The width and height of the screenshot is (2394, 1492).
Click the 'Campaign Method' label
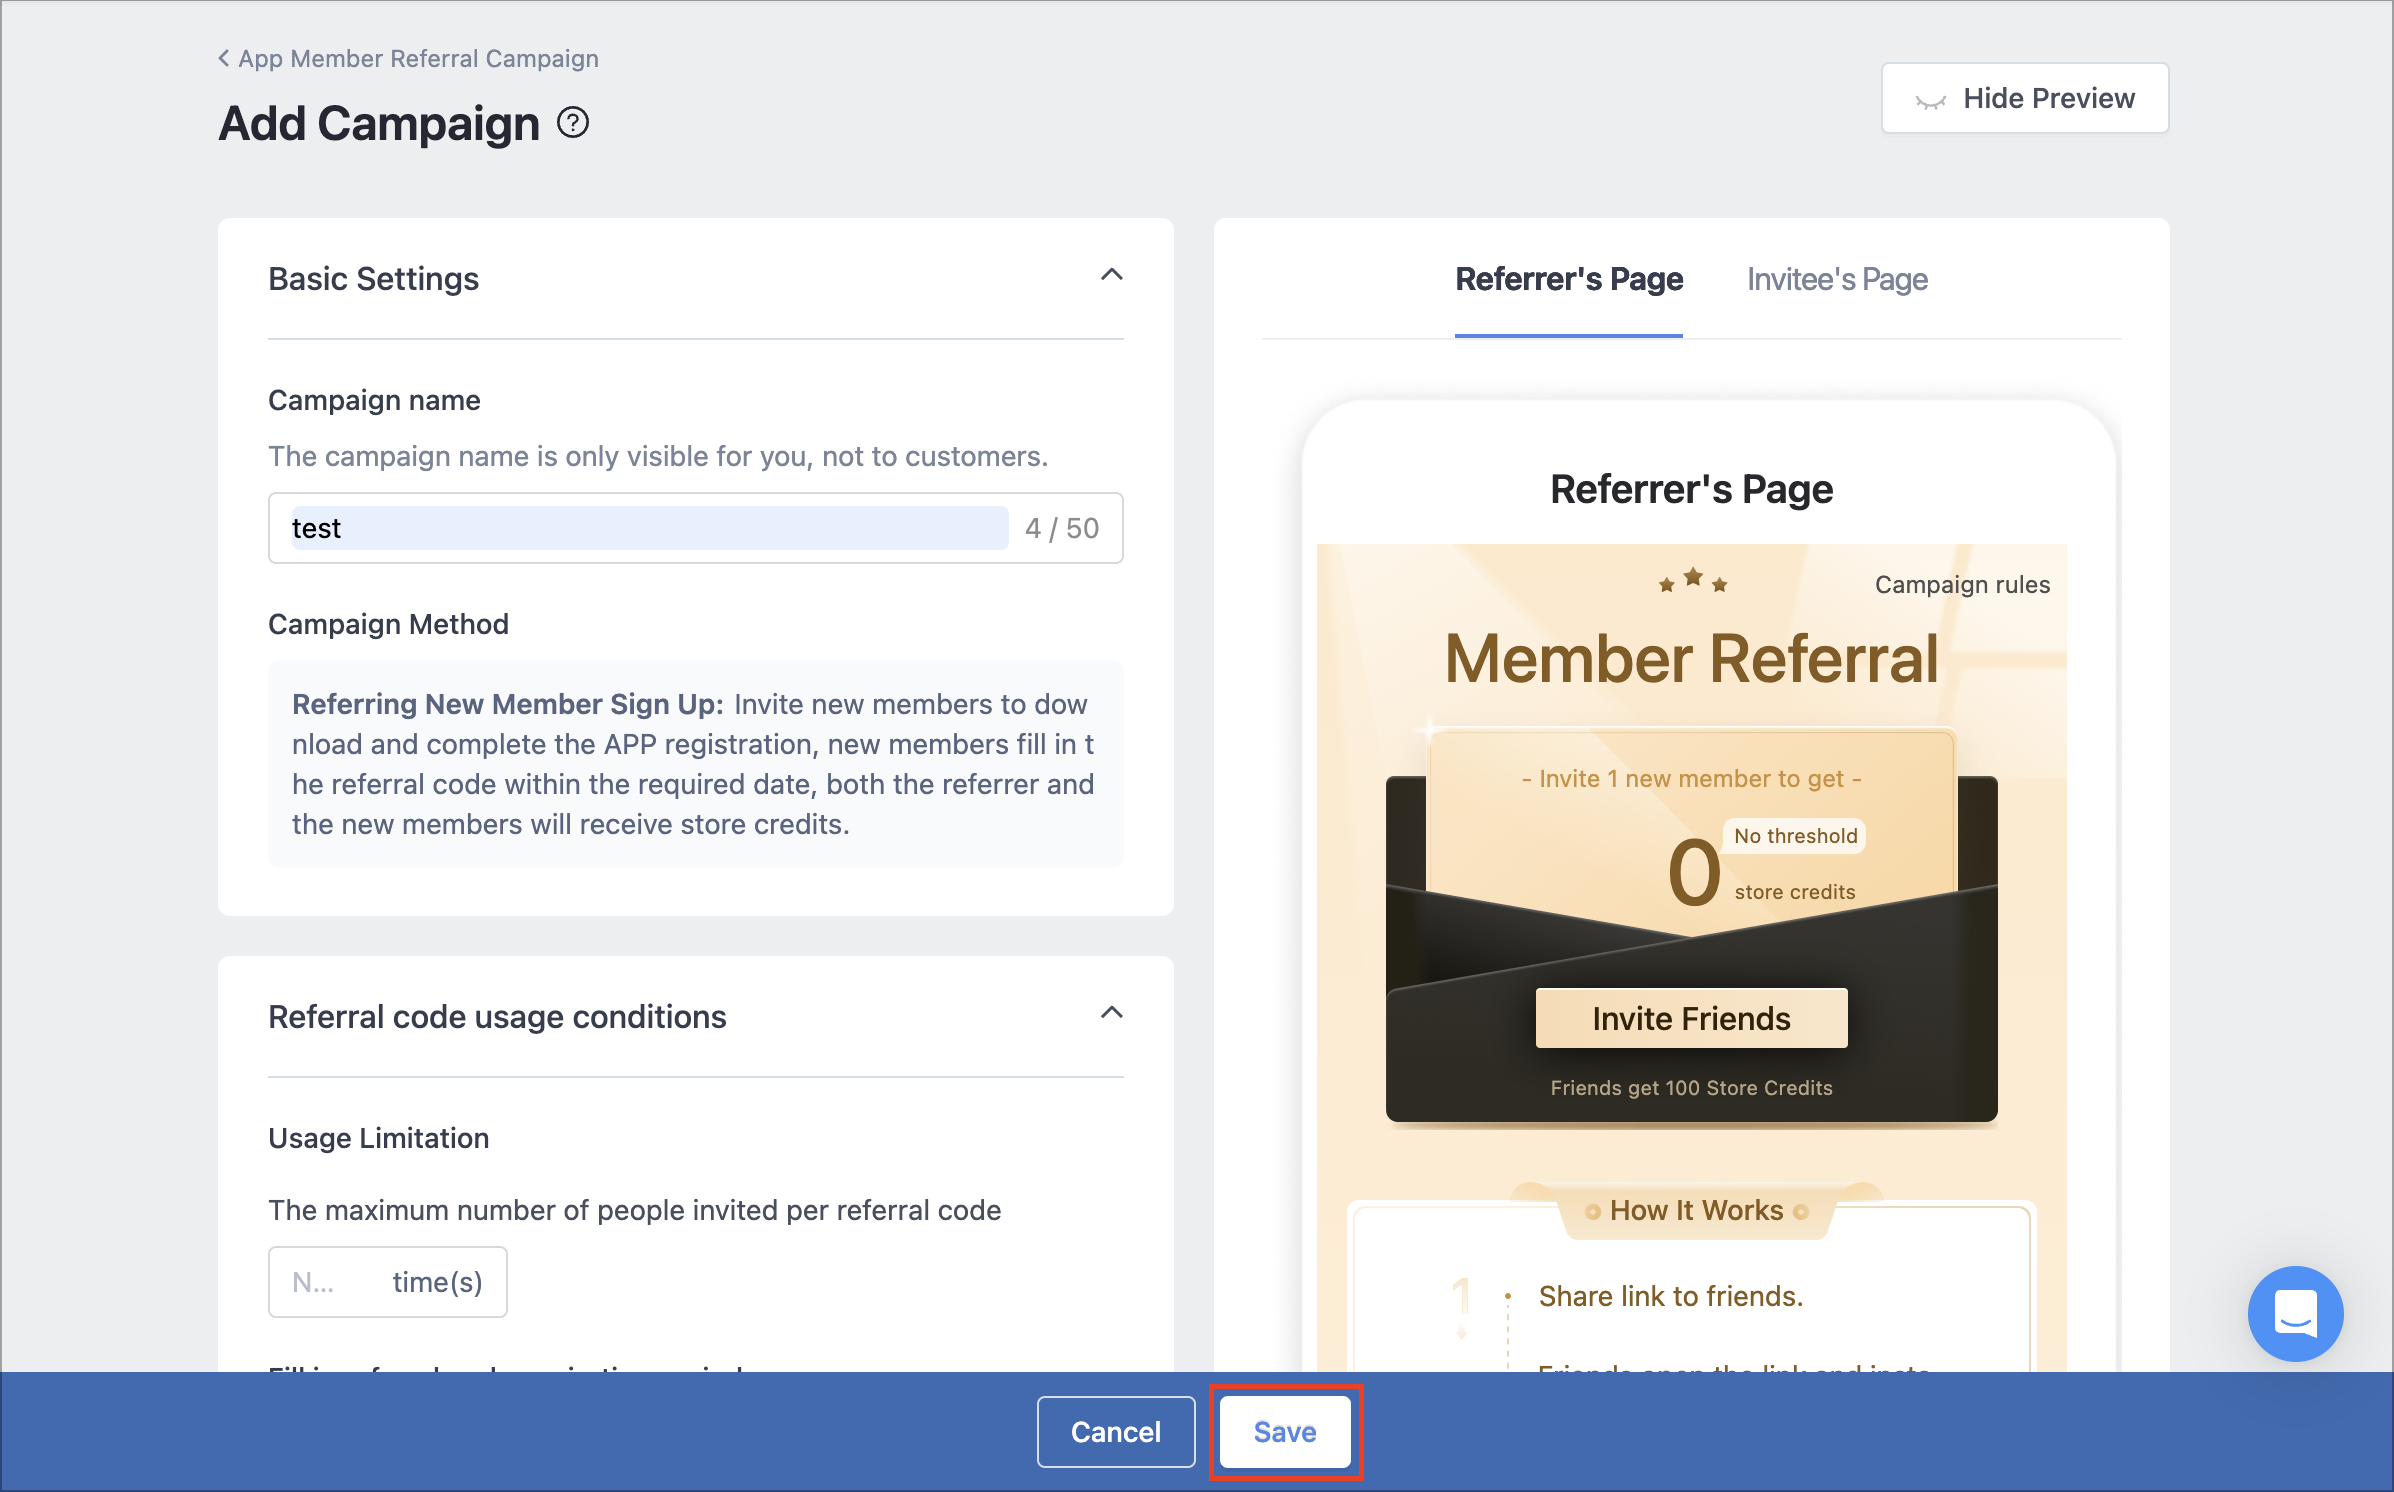388,624
